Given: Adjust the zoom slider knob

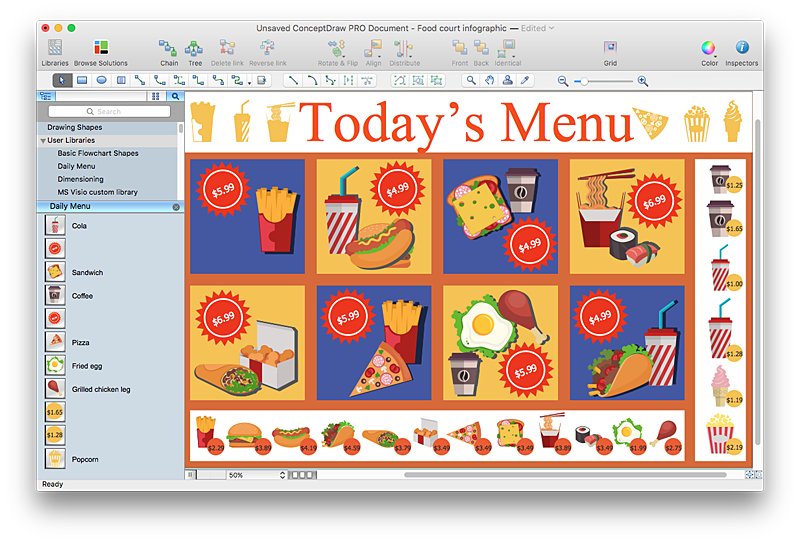Looking at the screenshot, I should [x=584, y=81].
